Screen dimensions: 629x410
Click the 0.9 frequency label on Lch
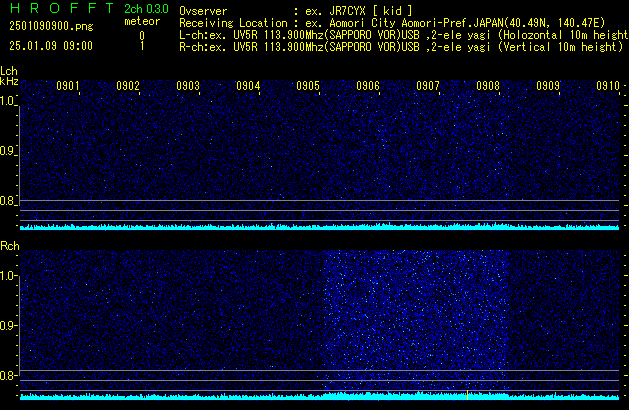(7, 151)
